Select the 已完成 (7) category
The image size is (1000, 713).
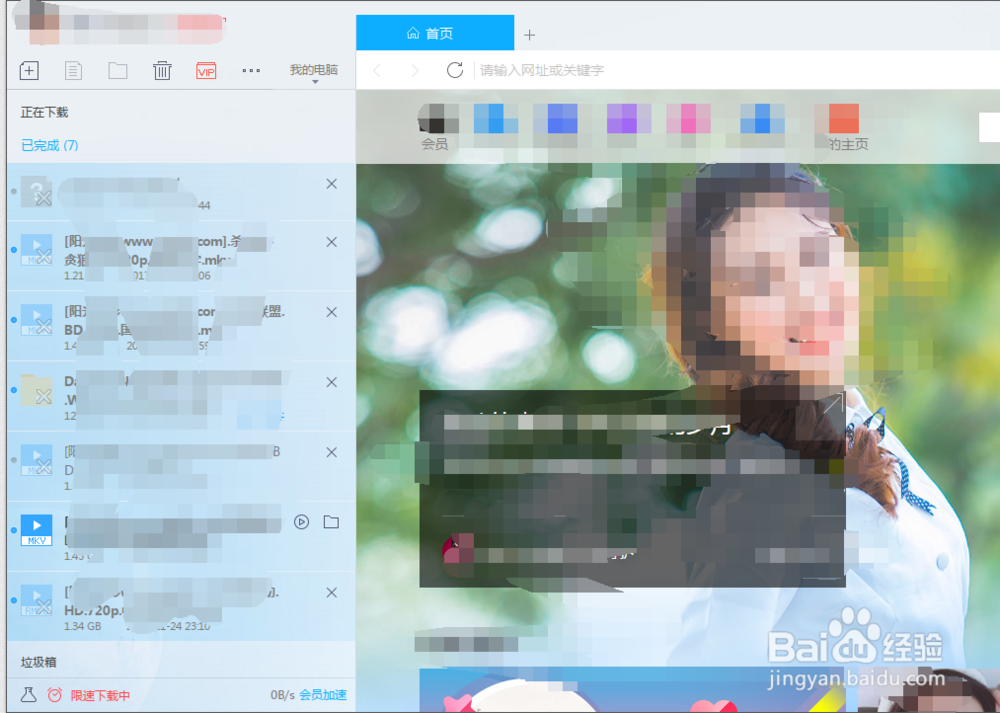pyautogui.click(x=50, y=145)
